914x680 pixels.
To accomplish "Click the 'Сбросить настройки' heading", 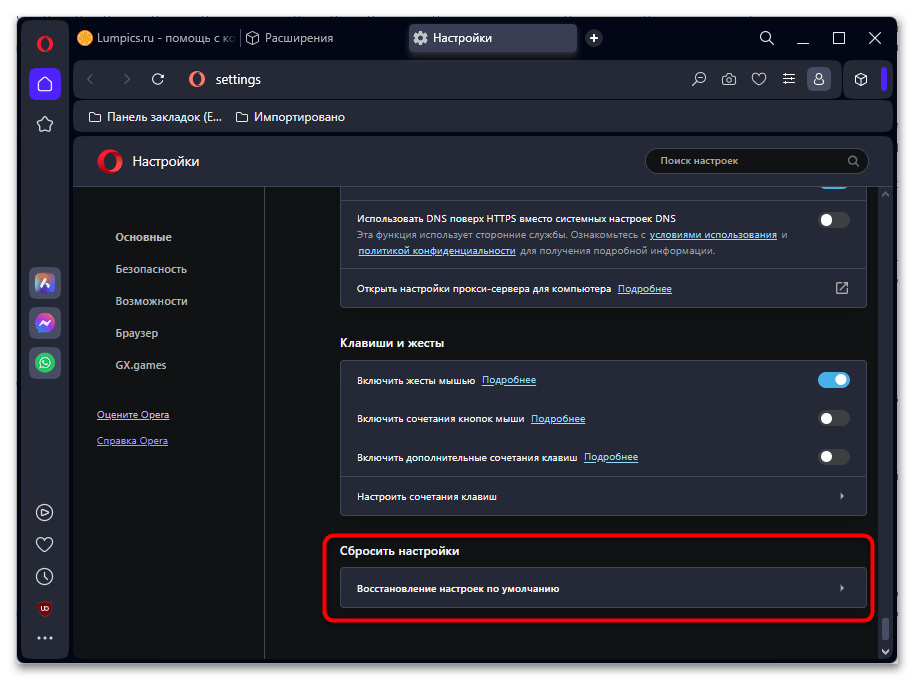I will point(399,551).
